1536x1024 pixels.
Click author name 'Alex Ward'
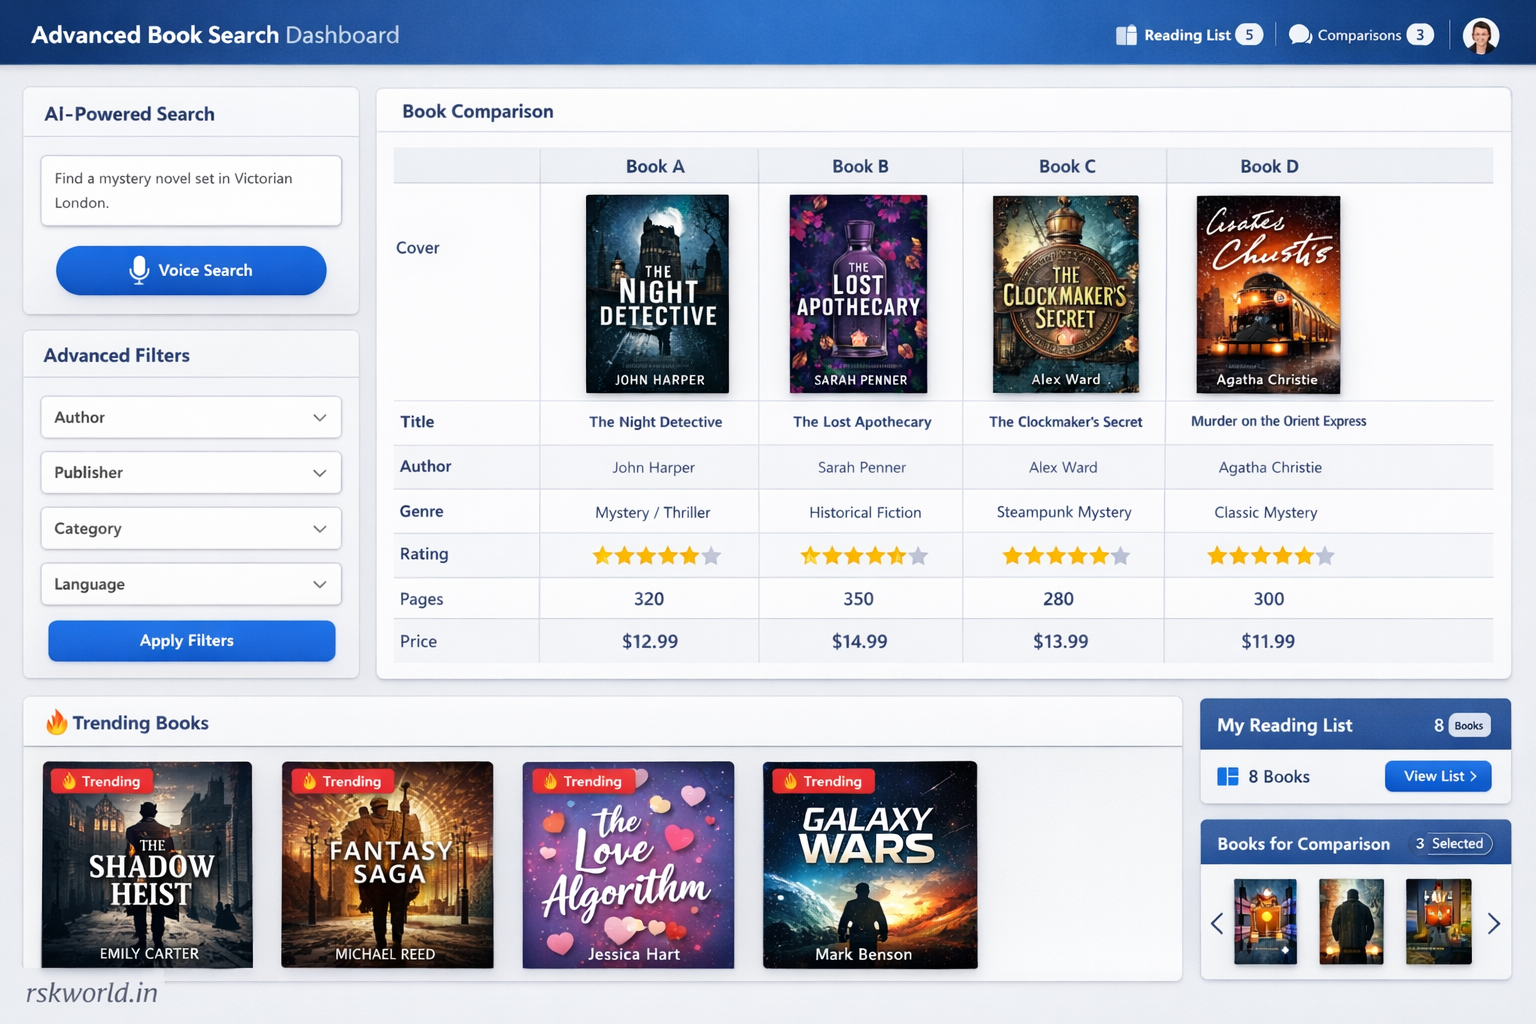coord(1063,467)
